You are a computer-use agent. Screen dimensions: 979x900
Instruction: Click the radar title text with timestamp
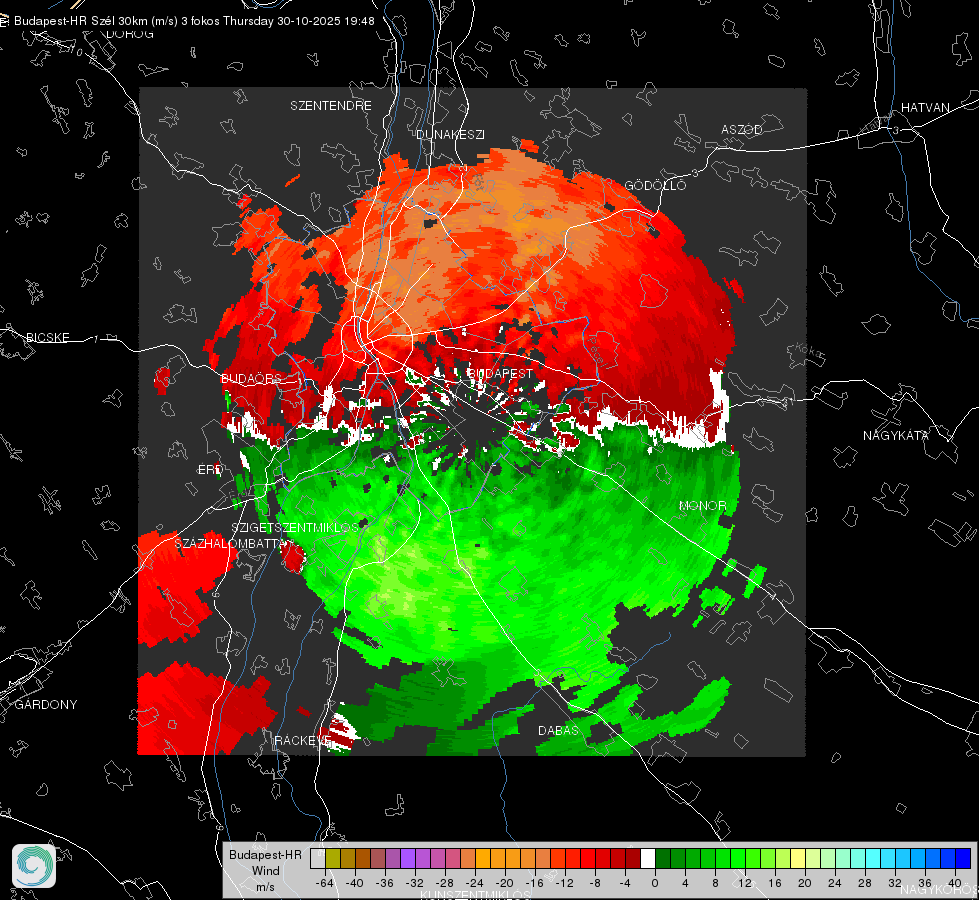(x=194, y=21)
